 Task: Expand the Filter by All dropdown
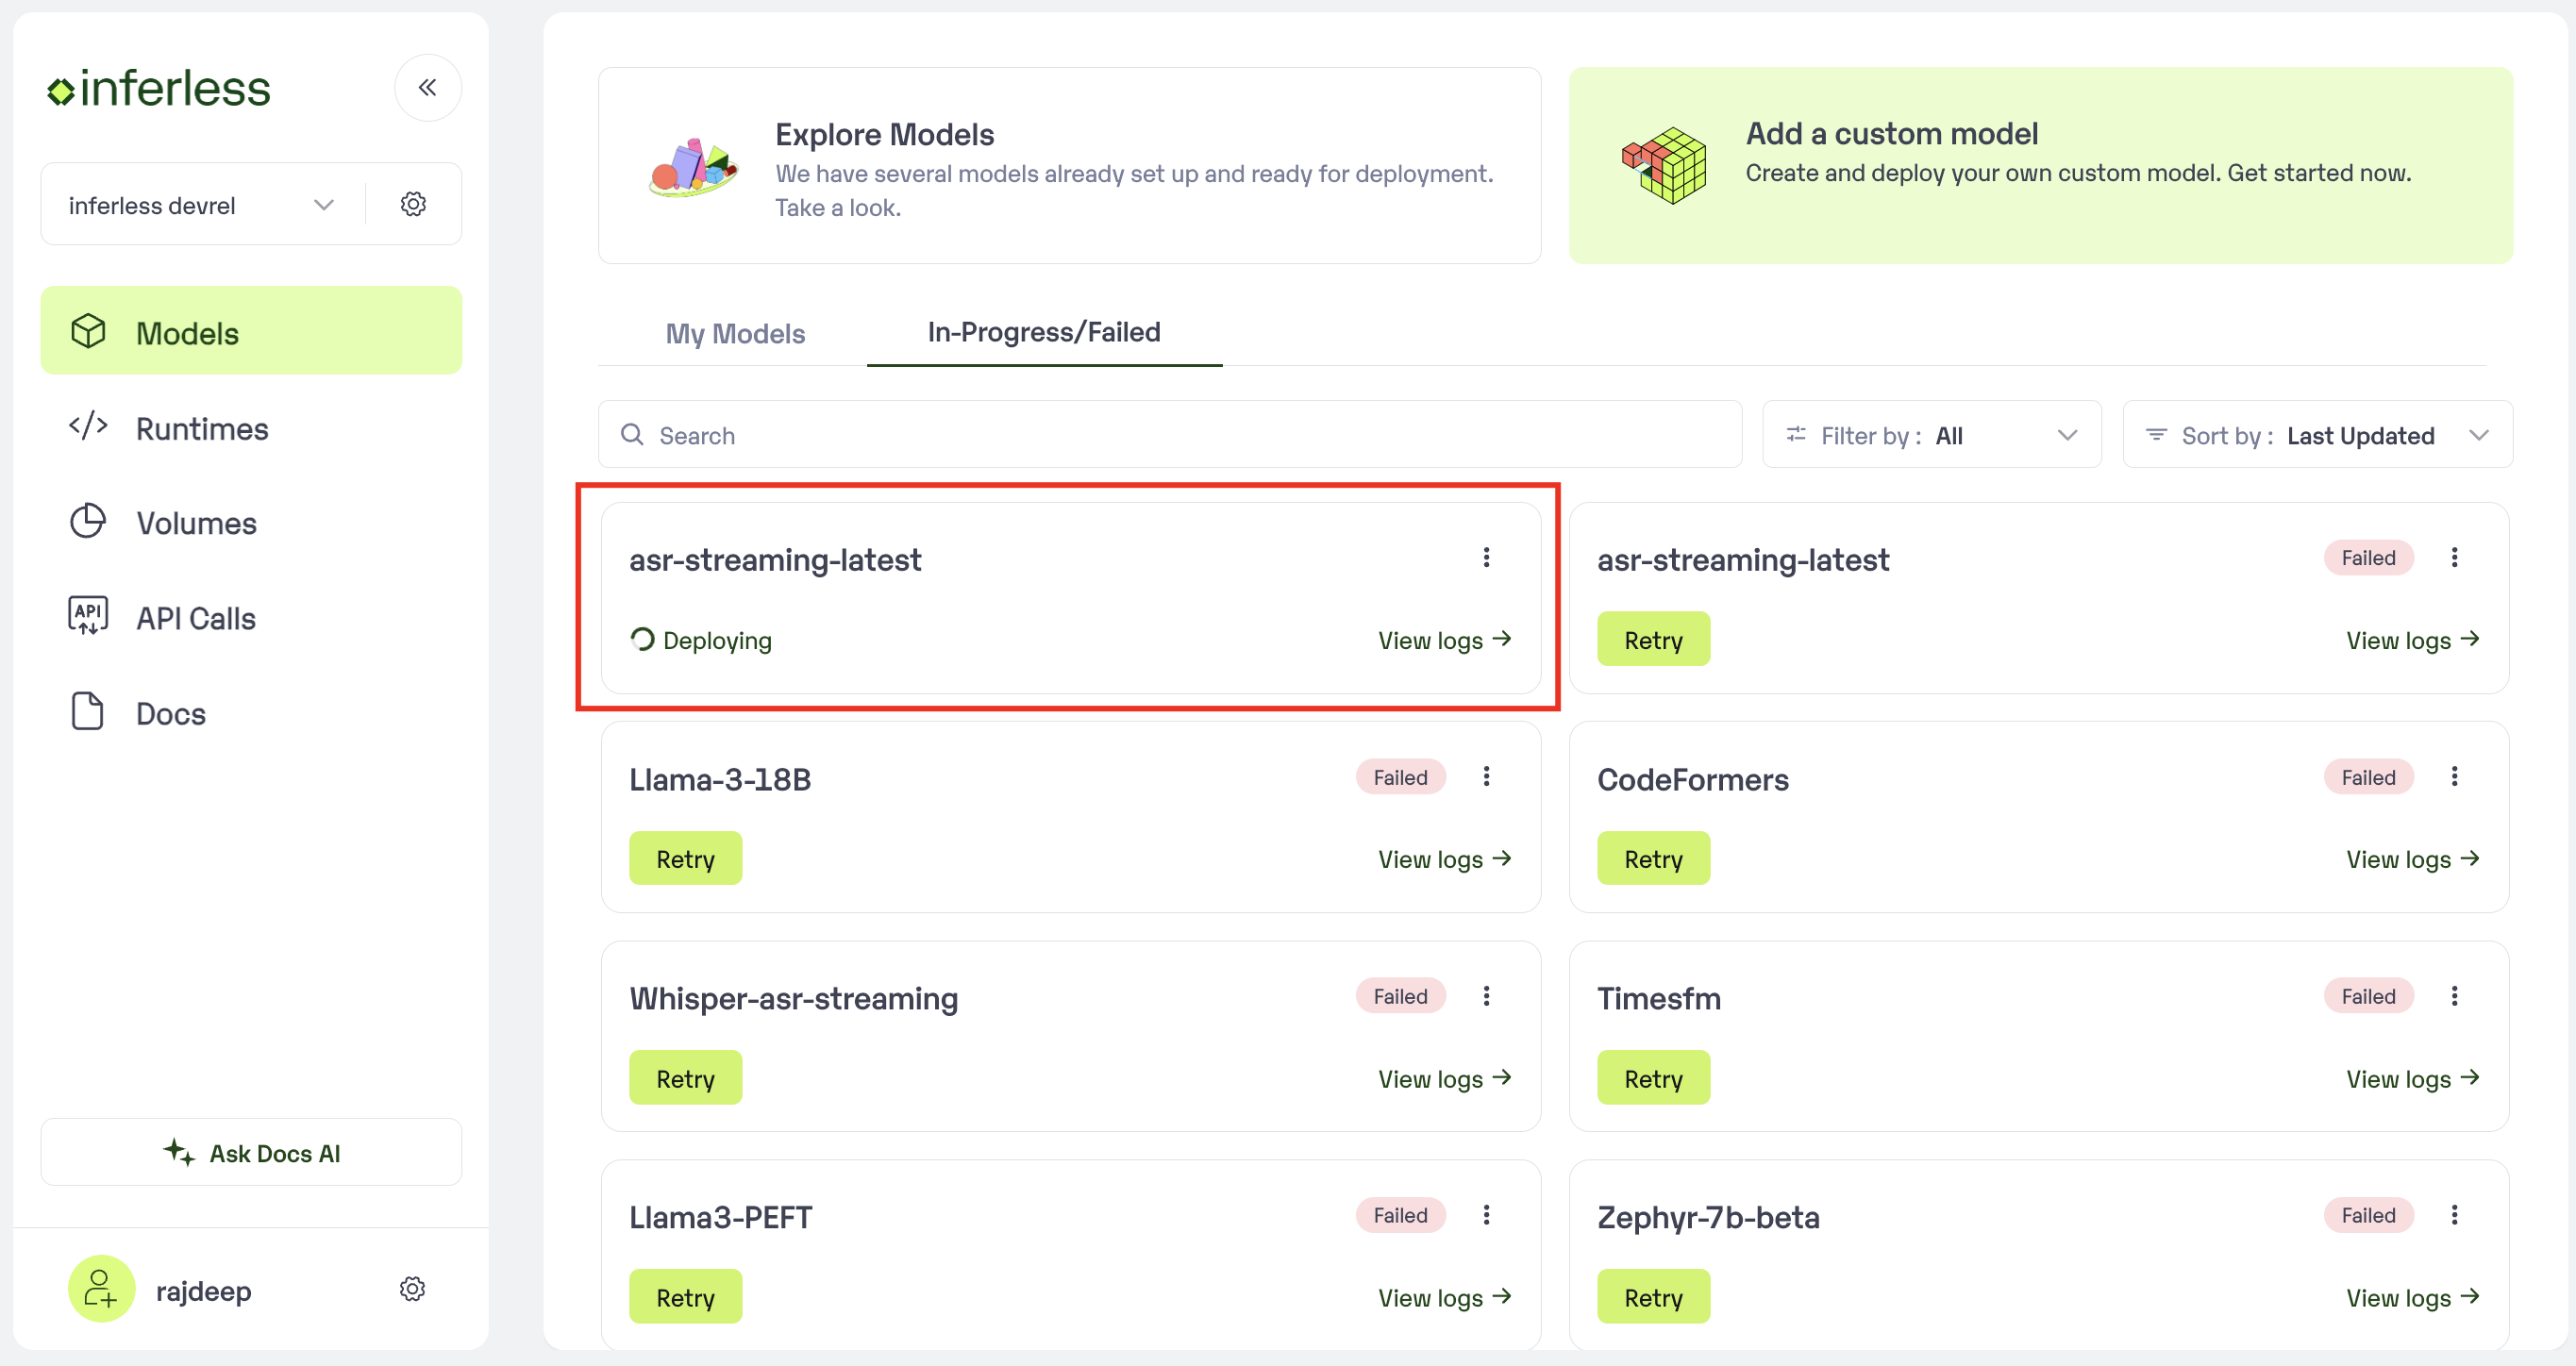pos(1931,435)
